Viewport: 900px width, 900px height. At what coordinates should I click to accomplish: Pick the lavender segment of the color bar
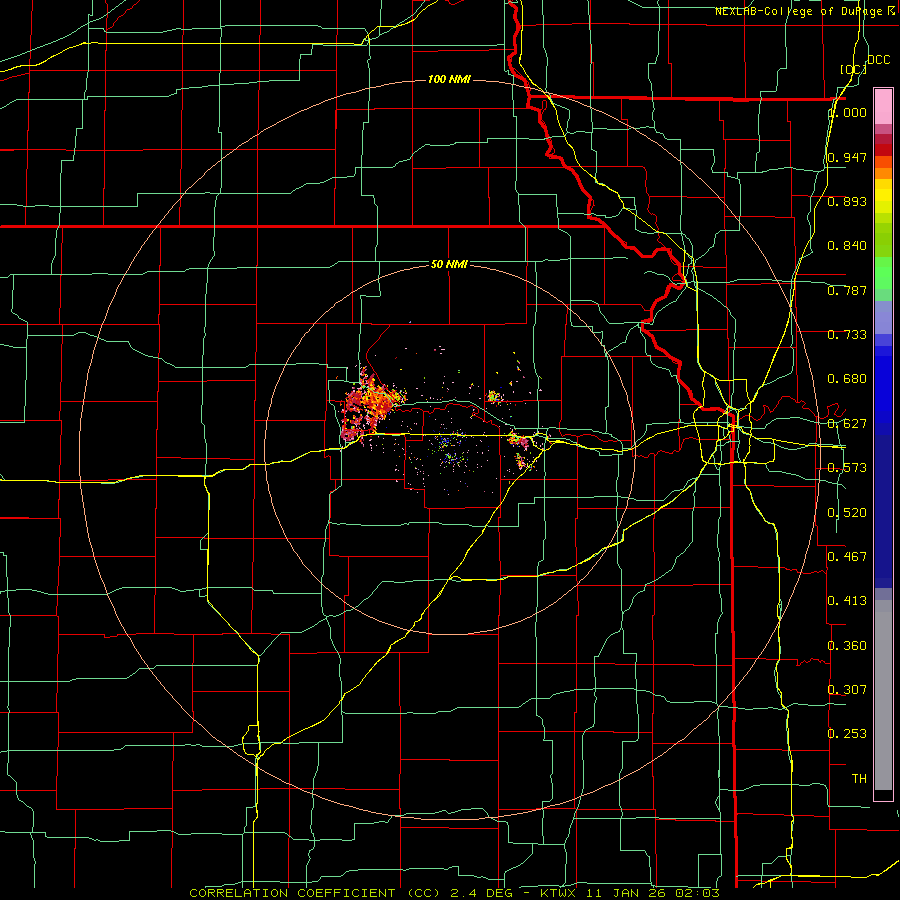point(883,317)
